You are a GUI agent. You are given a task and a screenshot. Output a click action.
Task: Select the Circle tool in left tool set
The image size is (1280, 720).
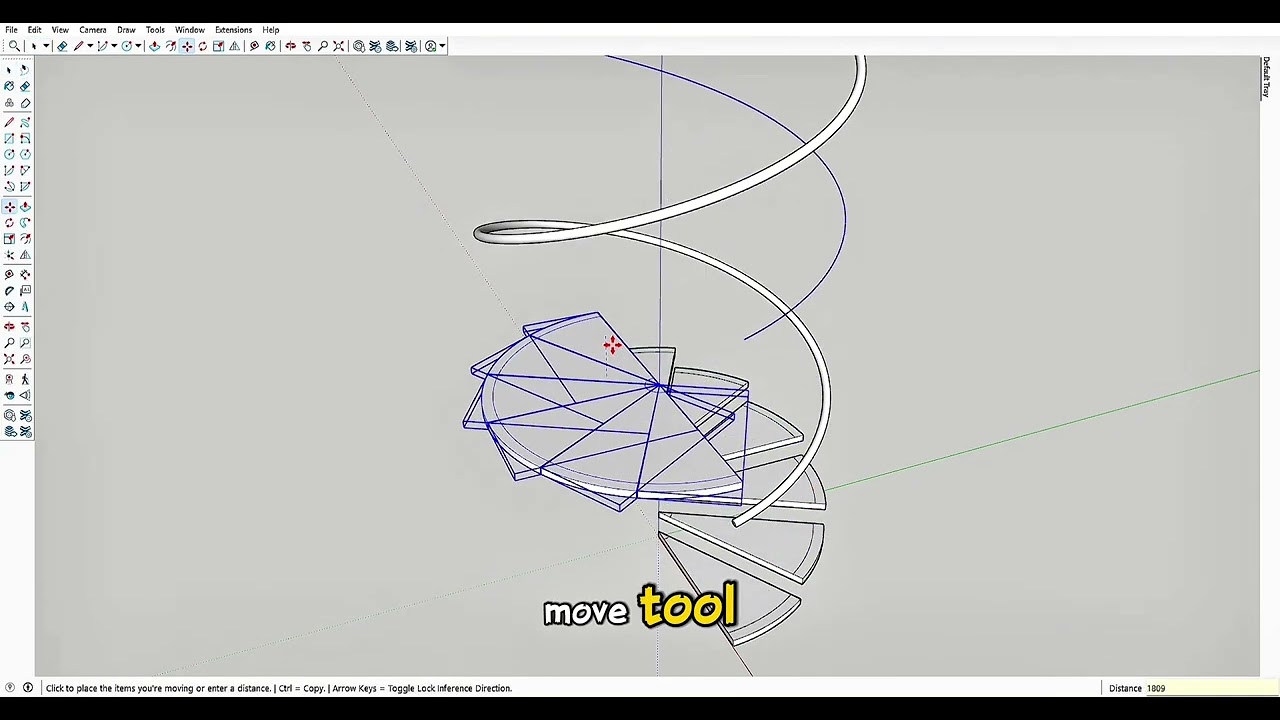(9, 155)
